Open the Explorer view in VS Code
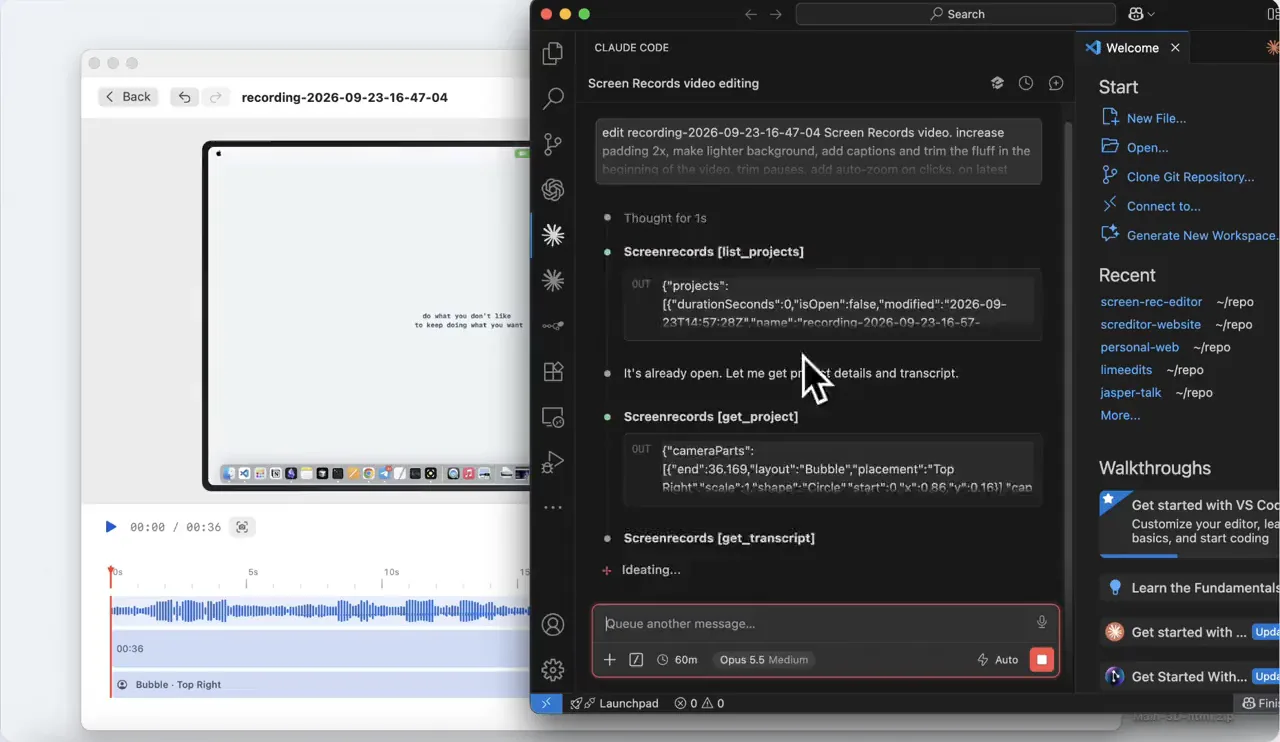The height and width of the screenshot is (742, 1280). pyautogui.click(x=553, y=54)
